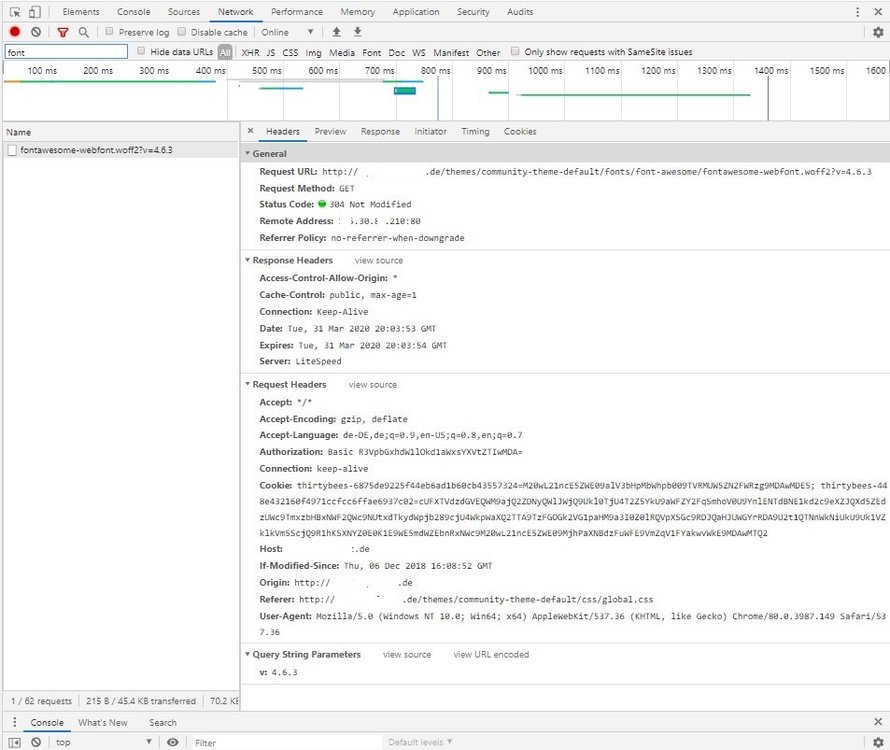Clear the network log
The width and height of the screenshot is (890, 750).
[x=36, y=32]
